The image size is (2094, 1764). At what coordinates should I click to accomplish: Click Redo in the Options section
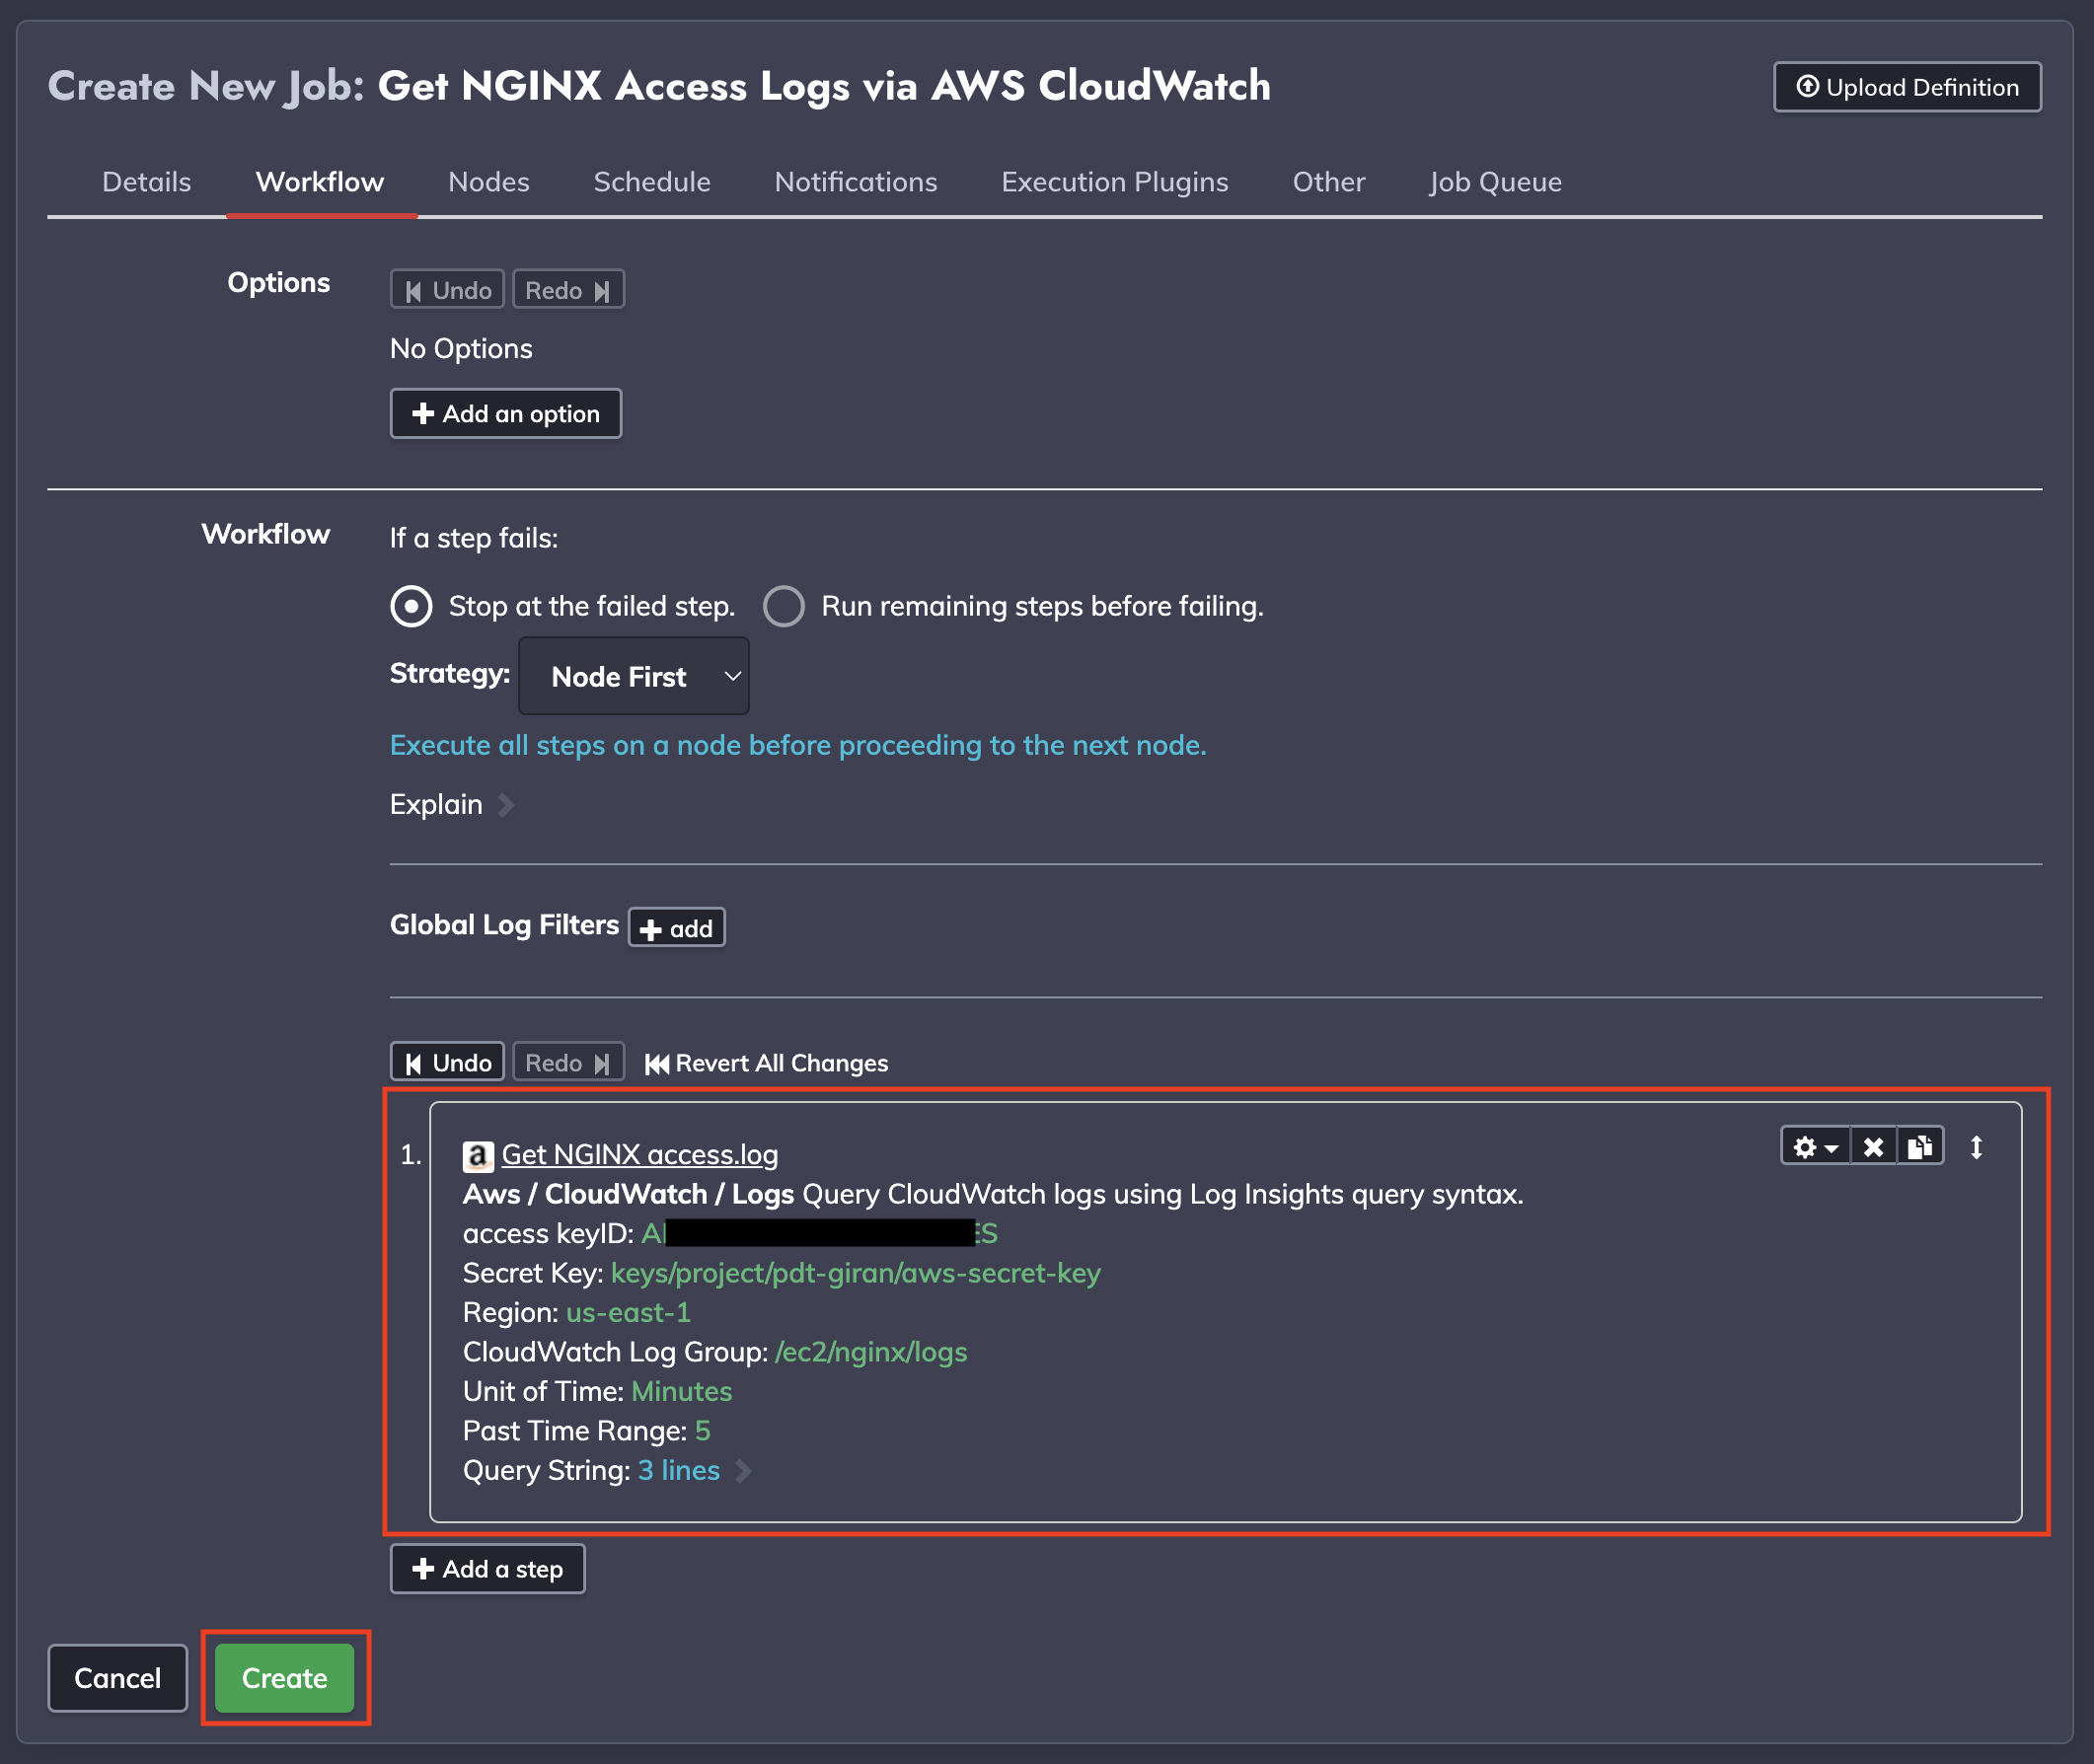click(x=568, y=290)
